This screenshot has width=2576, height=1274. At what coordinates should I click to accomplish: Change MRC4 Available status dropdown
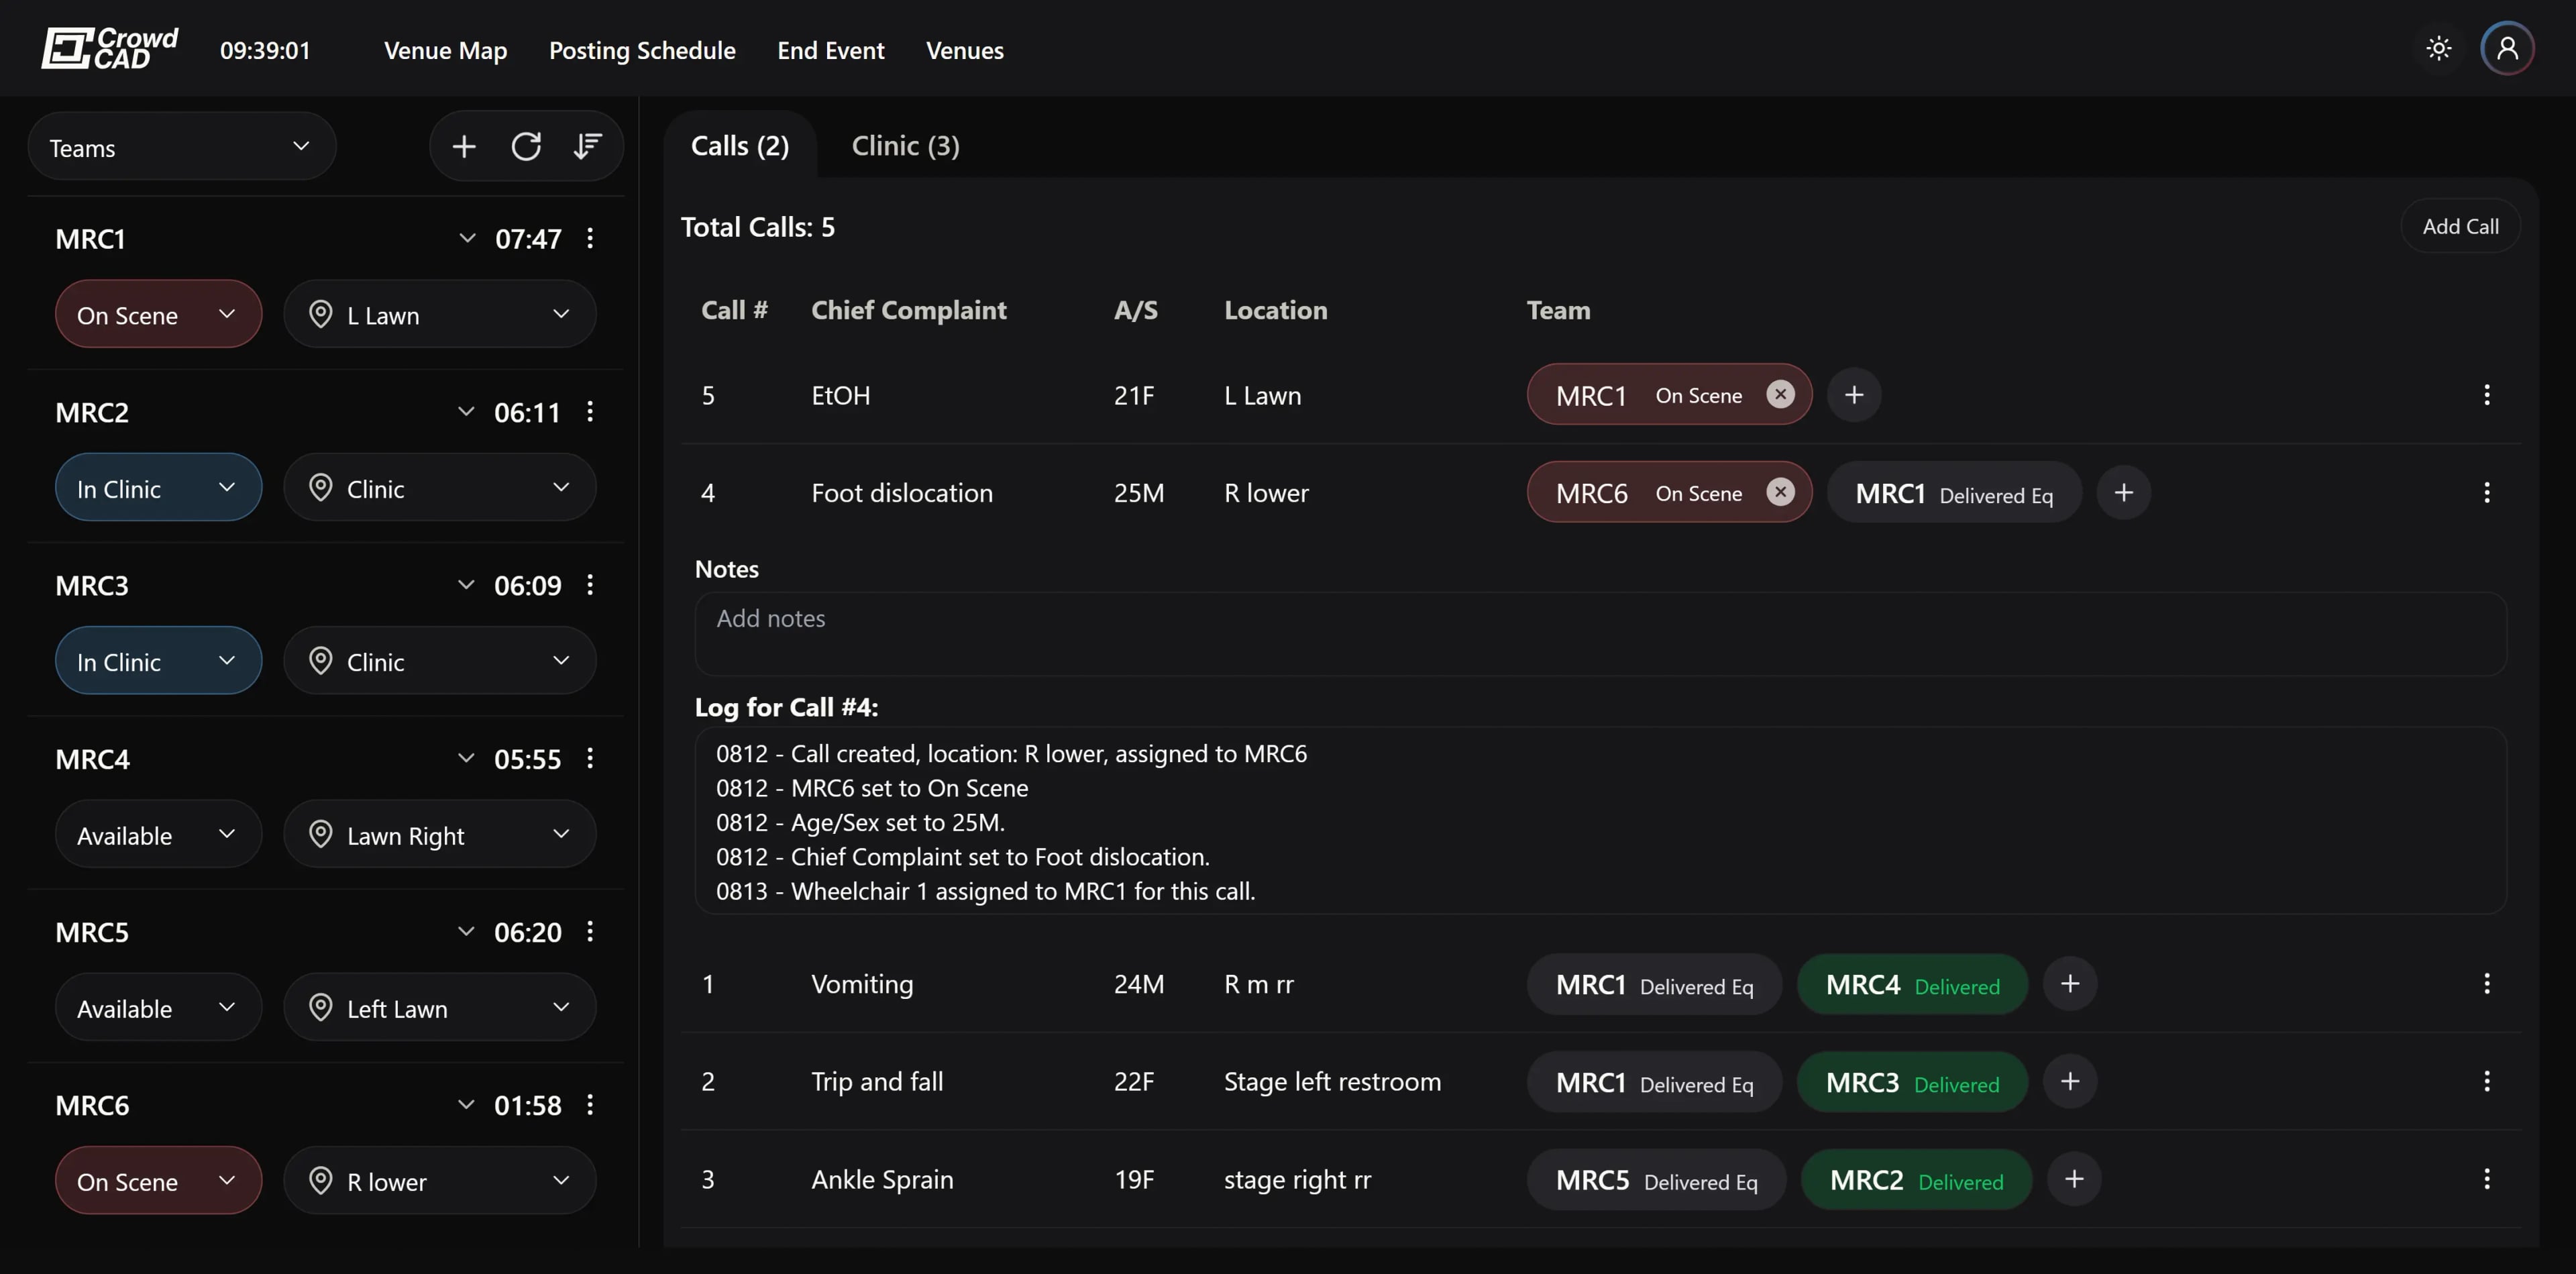pyautogui.click(x=158, y=834)
